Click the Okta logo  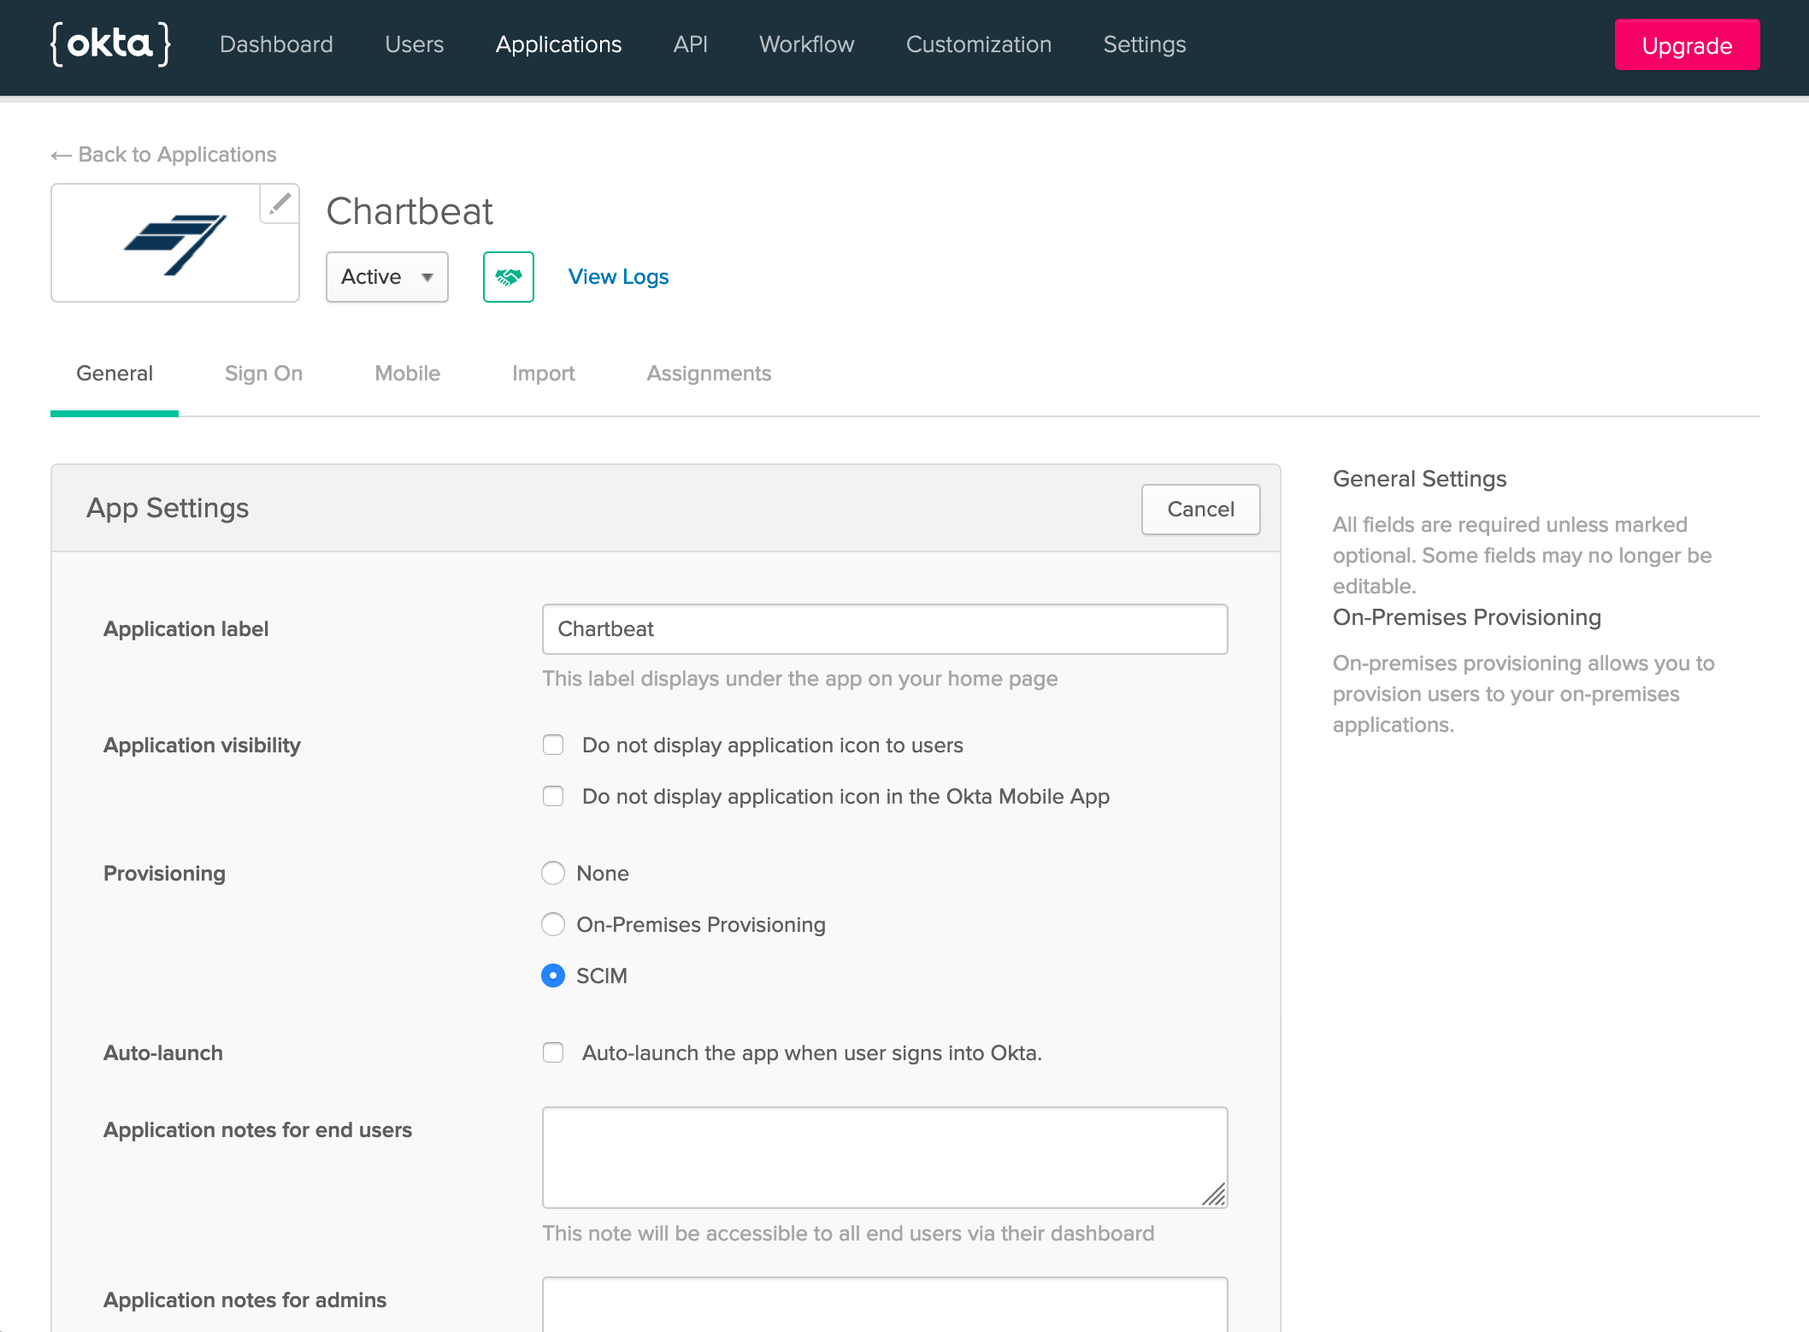pyautogui.click(x=111, y=44)
